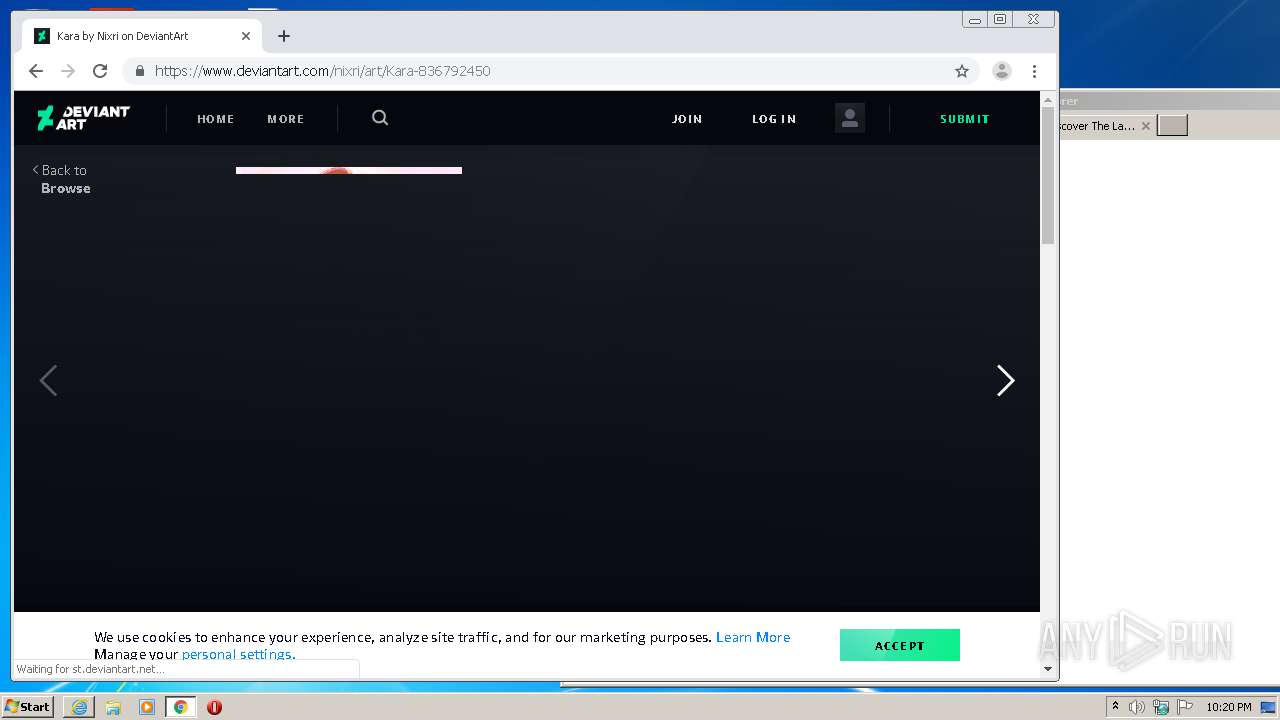The image size is (1280, 720).
Task: Click the taskbar clock showing 10:20 PM
Action: click(1228, 707)
